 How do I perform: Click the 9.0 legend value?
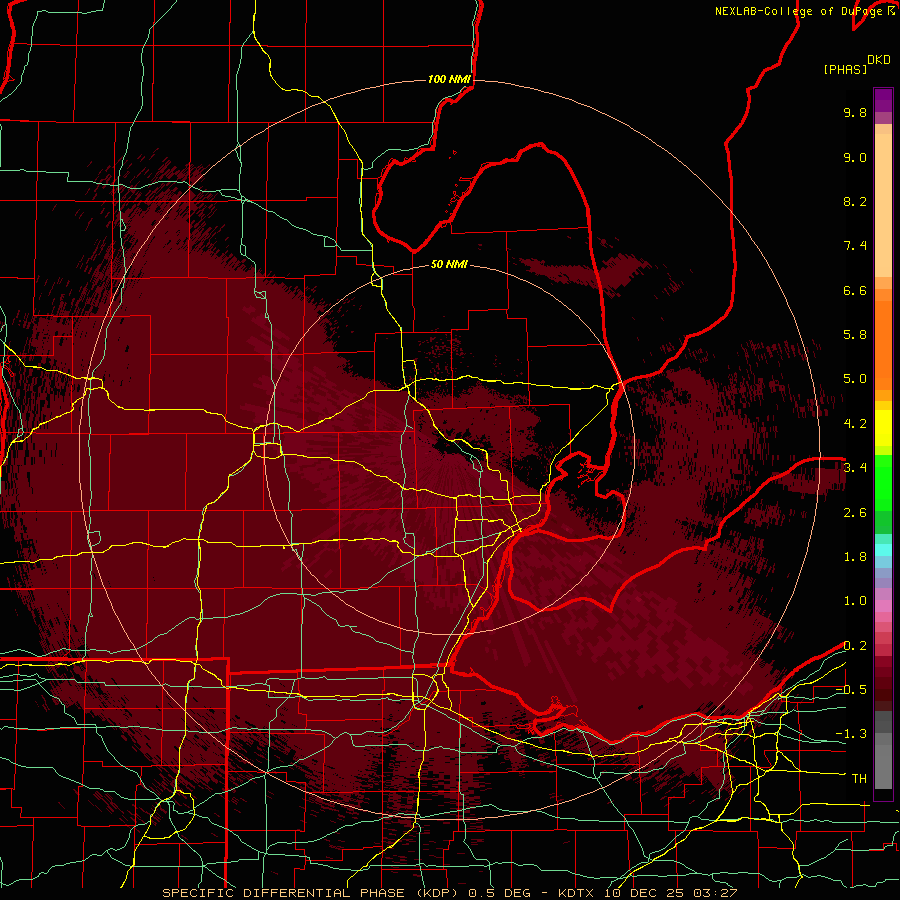tap(855, 157)
